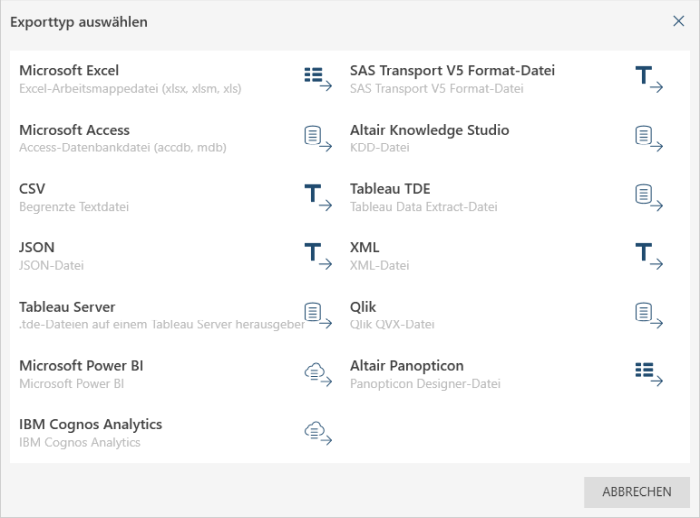Screen dimensions: 700x518
Task: Click the Altair Panopticon export icon
Action: coord(648,374)
